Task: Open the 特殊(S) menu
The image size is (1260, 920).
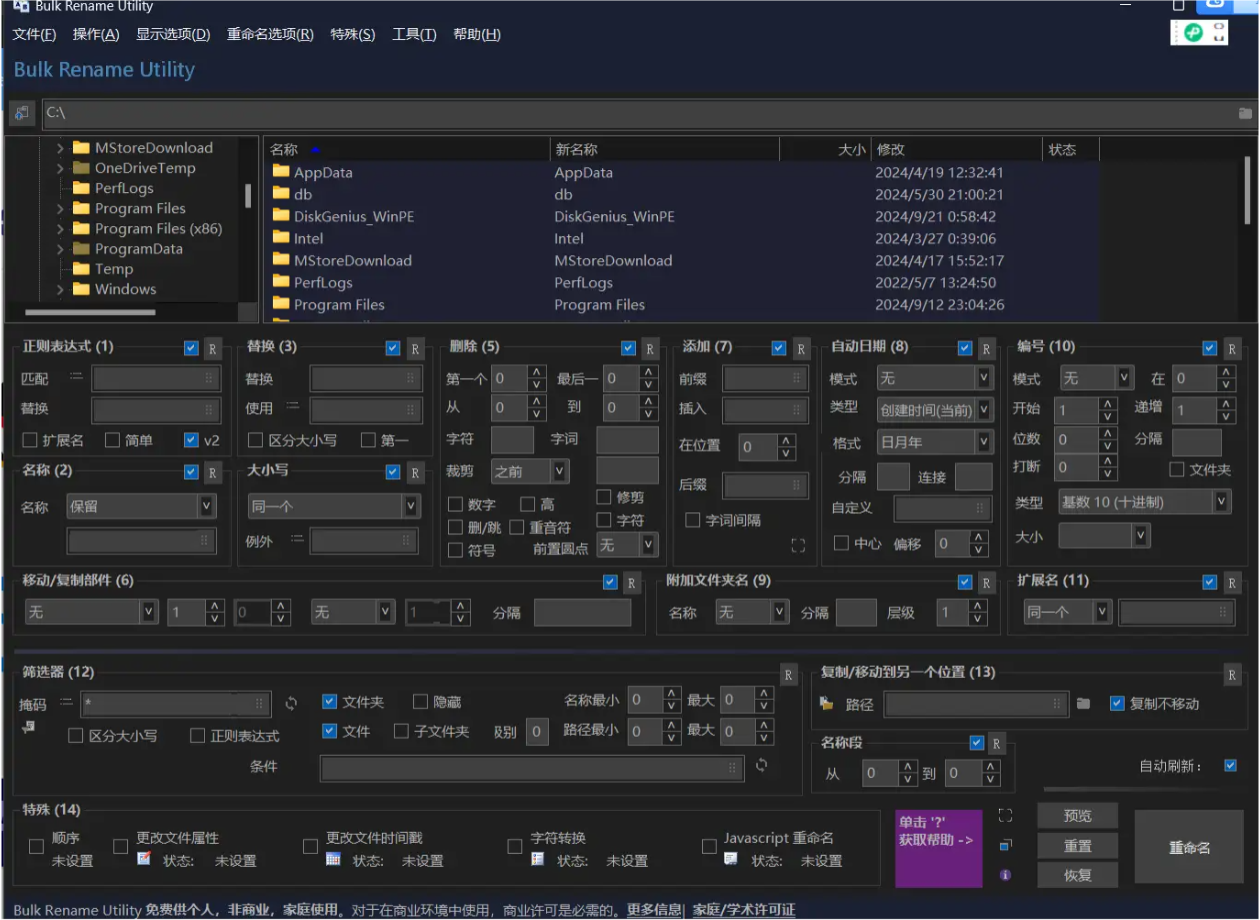Action: point(353,34)
